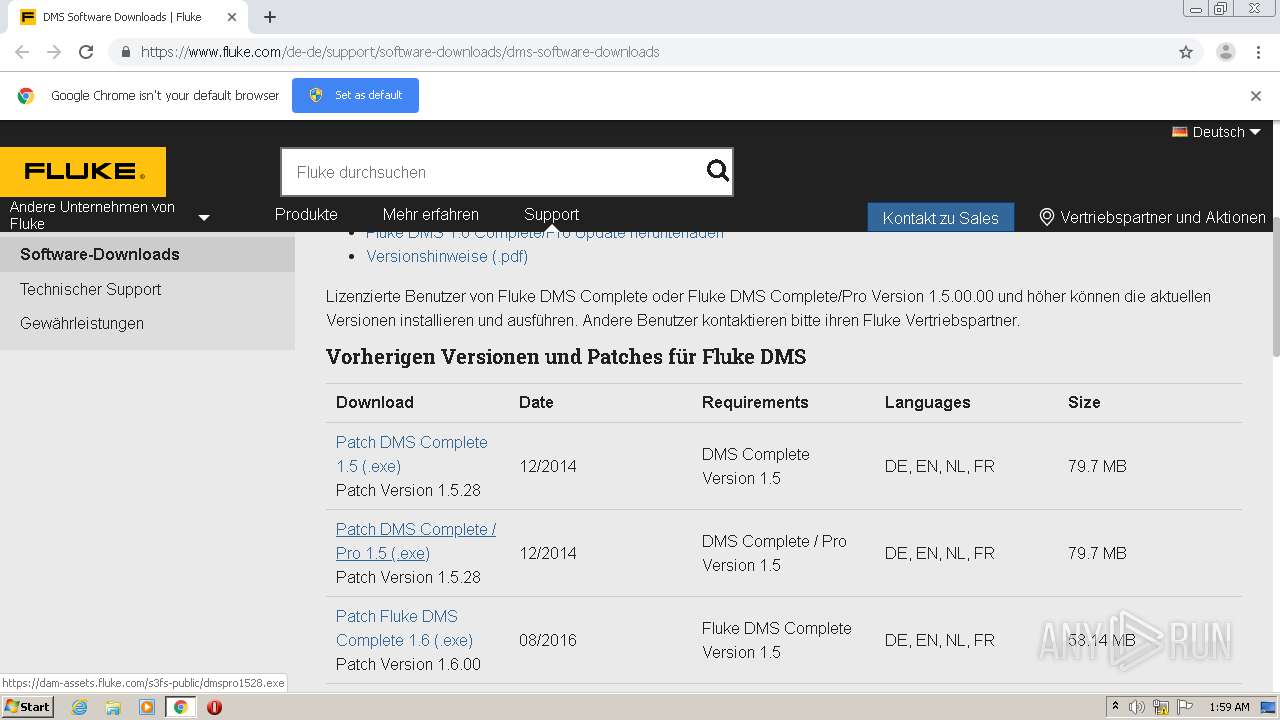
Task: Open Versionshinweise (.pdf) link
Action: pyautogui.click(x=447, y=256)
